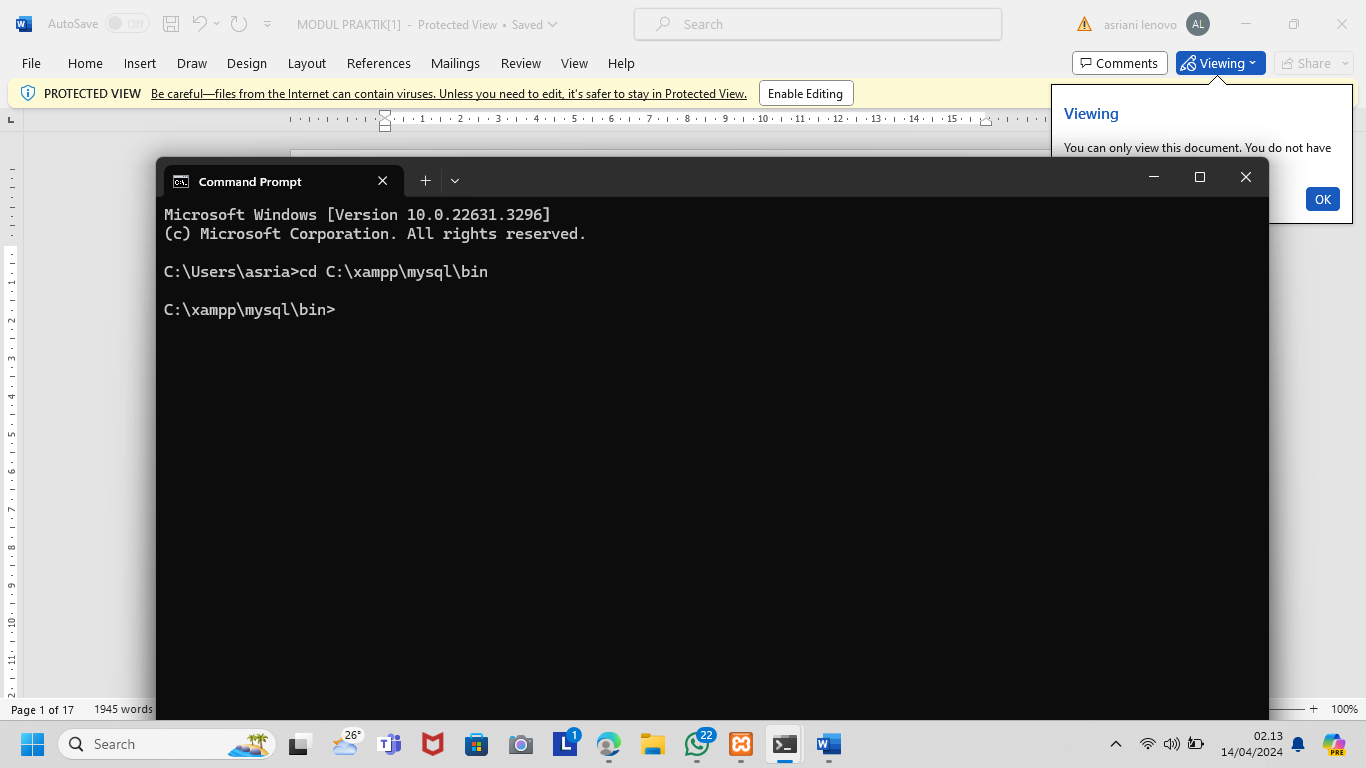Click the right indent marker on ruler
Viewport: 1366px width, 768px height.
pyautogui.click(x=985, y=122)
